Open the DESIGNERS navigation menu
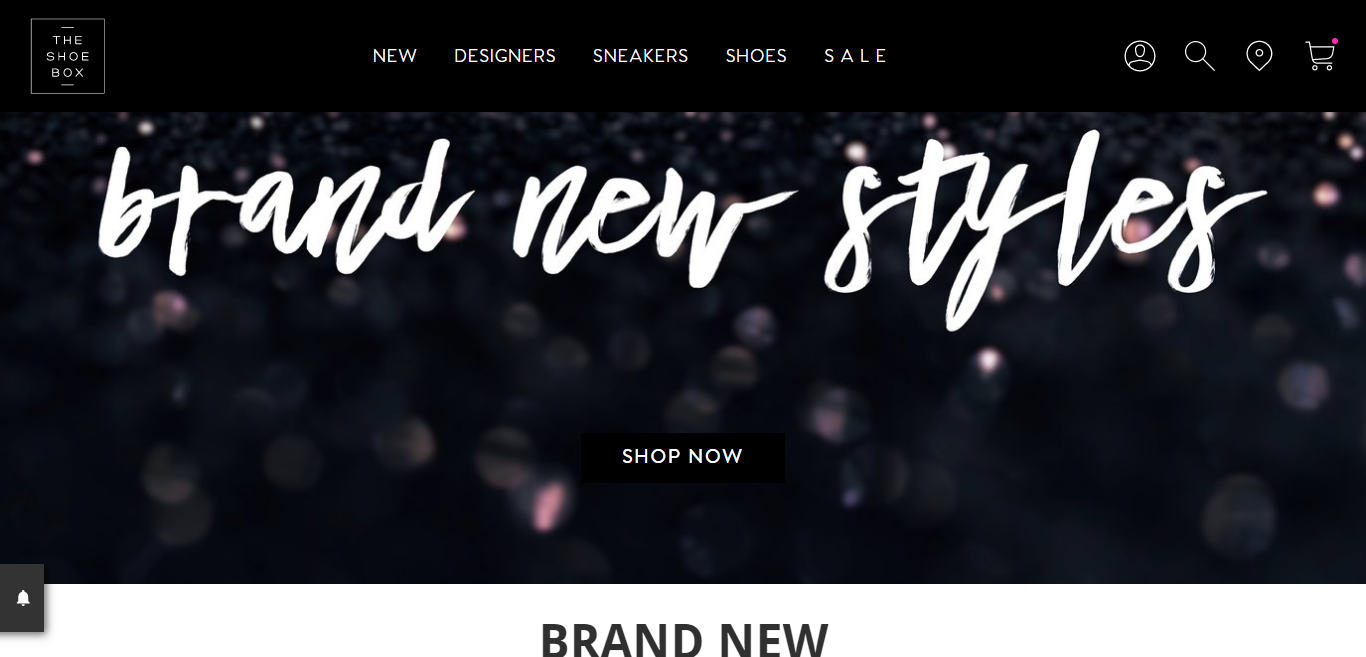Viewport: 1366px width, 657px height. point(505,56)
